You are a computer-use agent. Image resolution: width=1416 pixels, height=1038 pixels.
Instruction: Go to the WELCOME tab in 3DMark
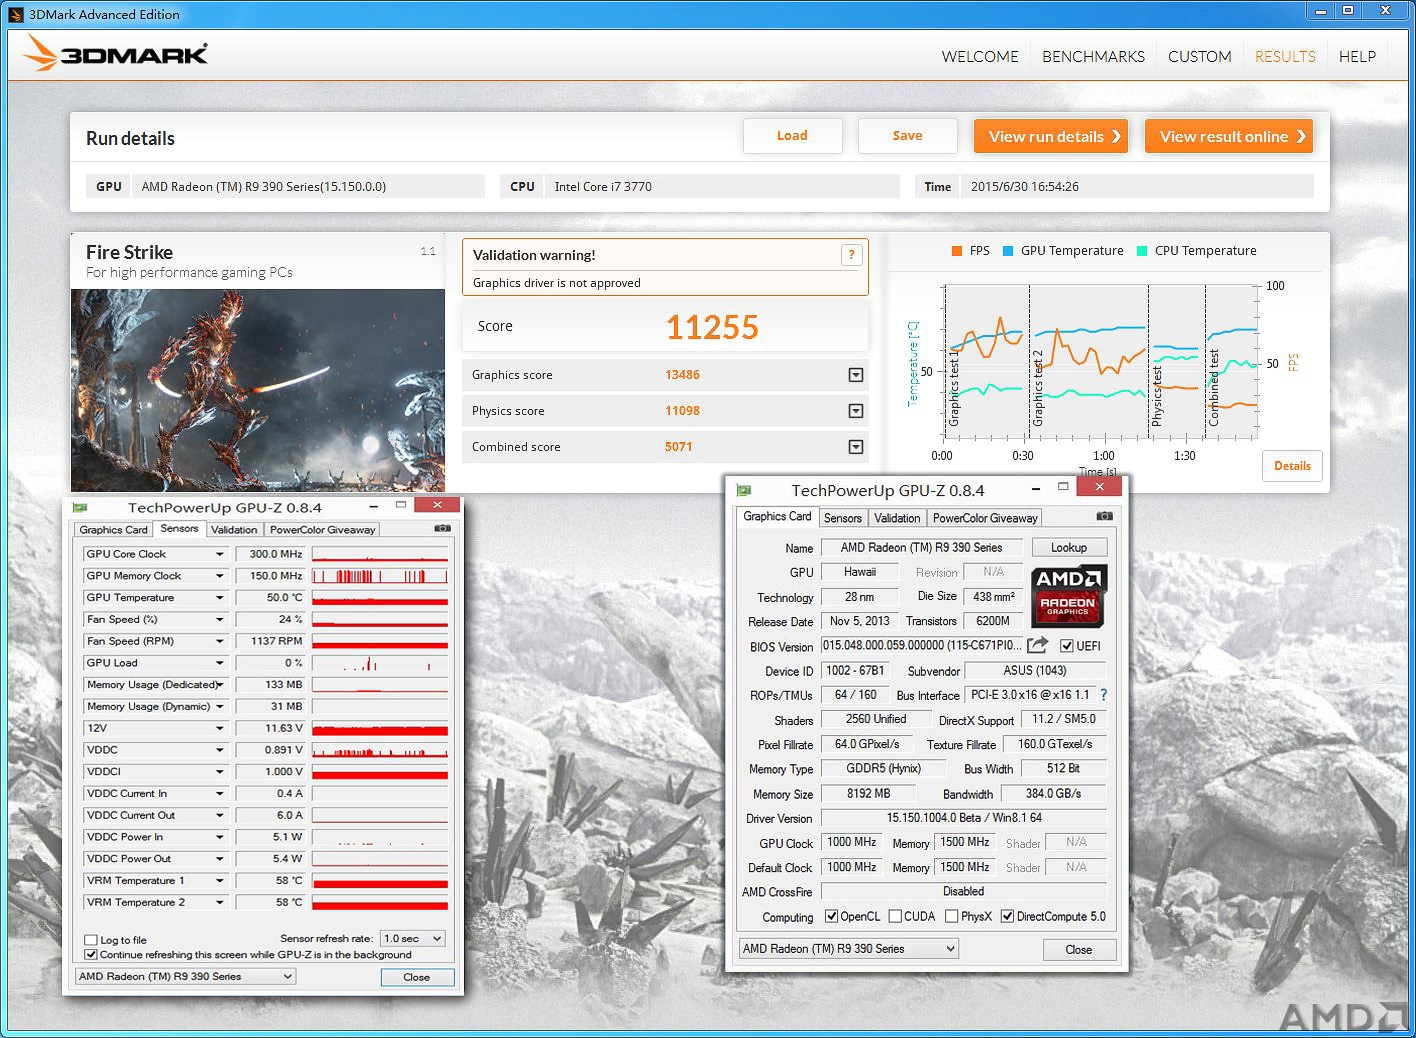click(x=980, y=57)
